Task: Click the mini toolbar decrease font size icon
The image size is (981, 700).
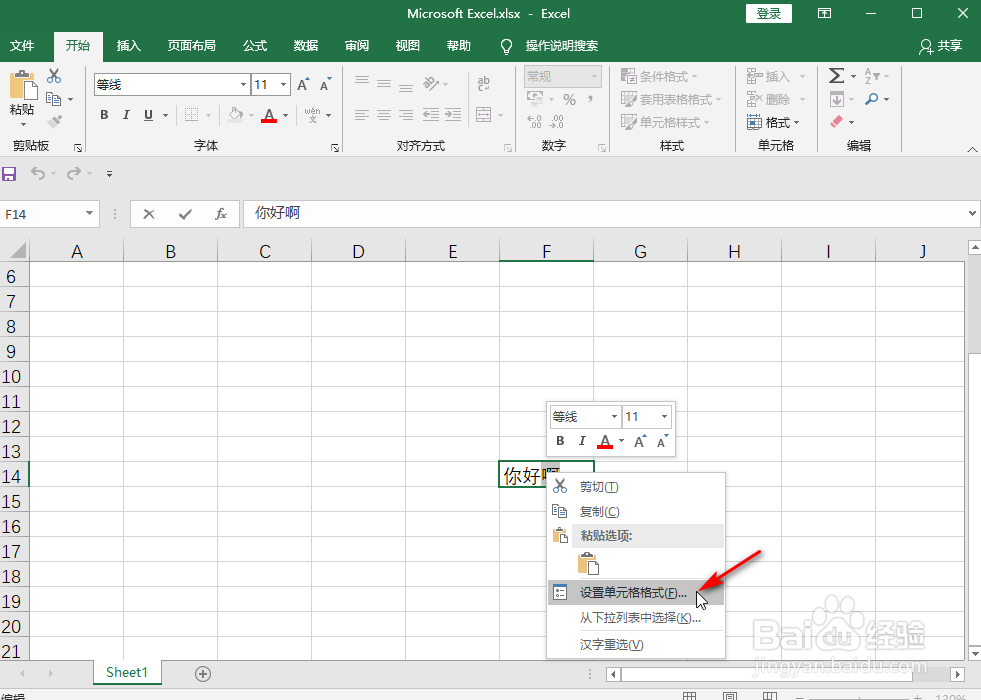Action: coord(662,441)
